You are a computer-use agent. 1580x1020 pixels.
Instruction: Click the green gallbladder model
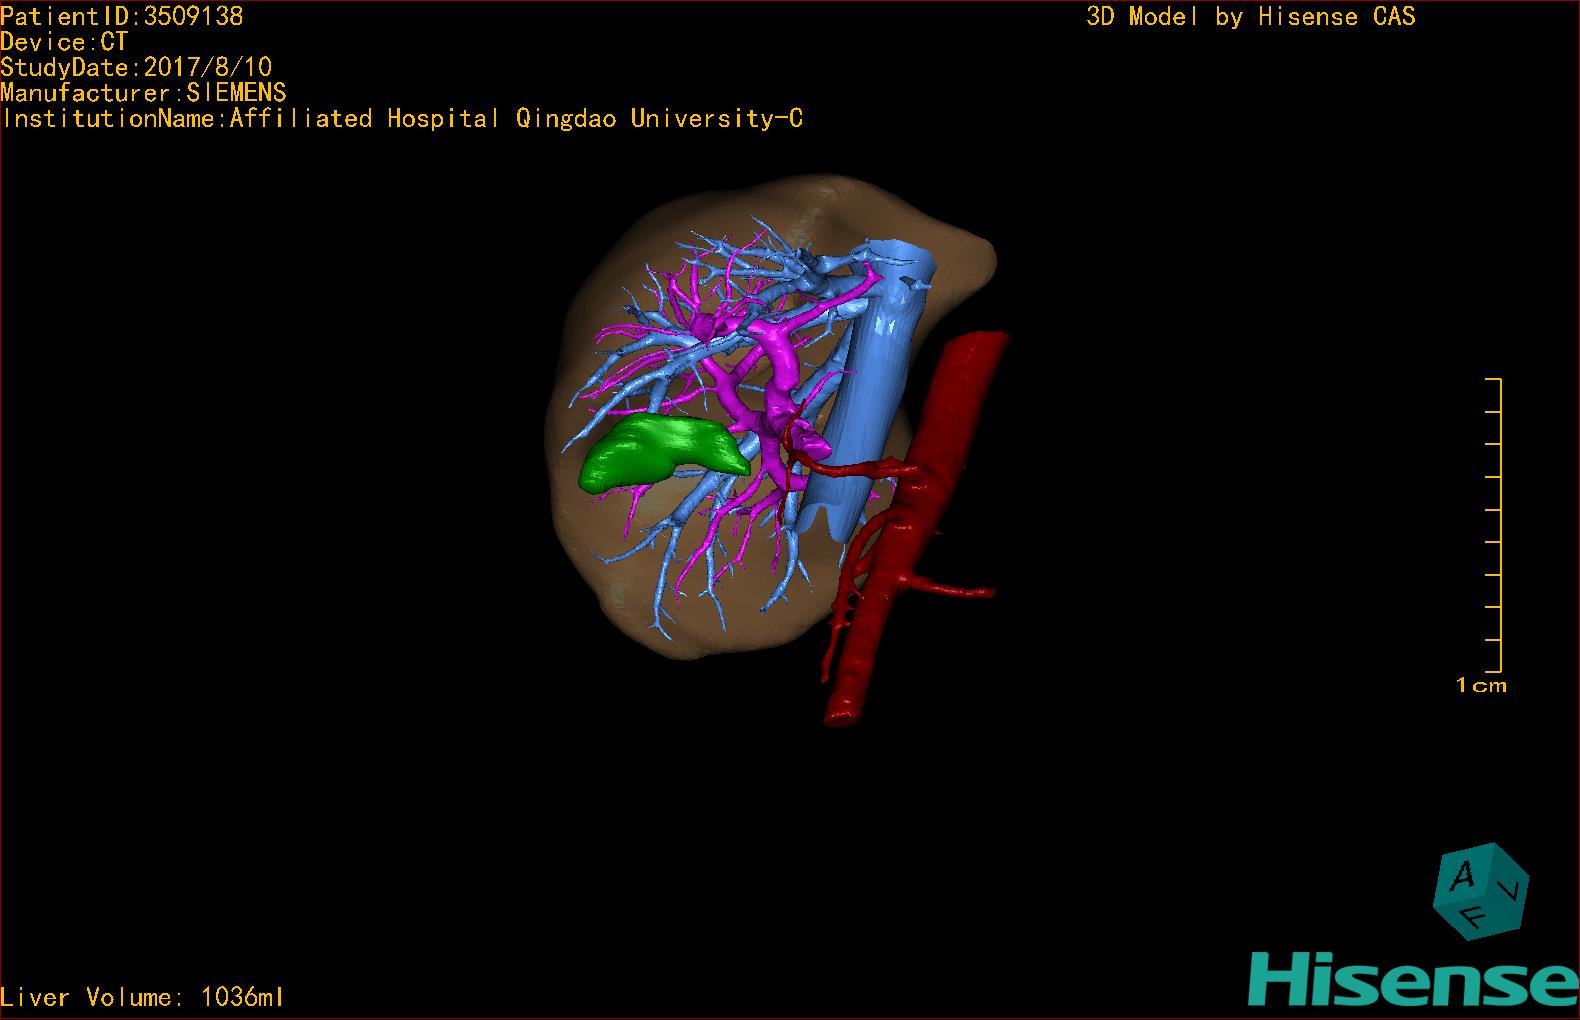(665, 453)
